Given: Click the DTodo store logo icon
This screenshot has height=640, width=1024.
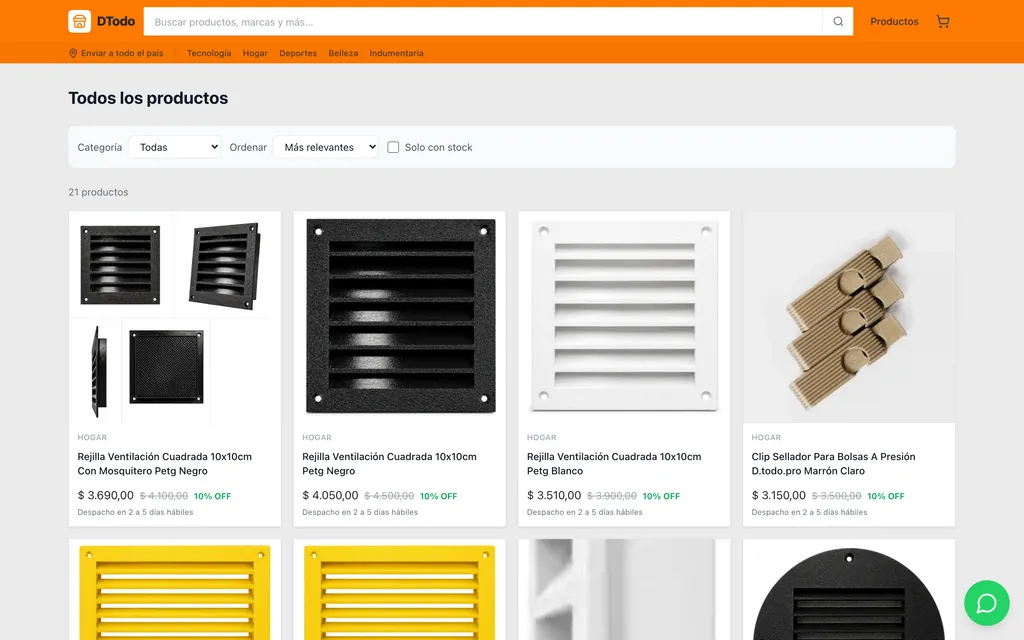Looking at the screenshot, I should pos(80,22).
